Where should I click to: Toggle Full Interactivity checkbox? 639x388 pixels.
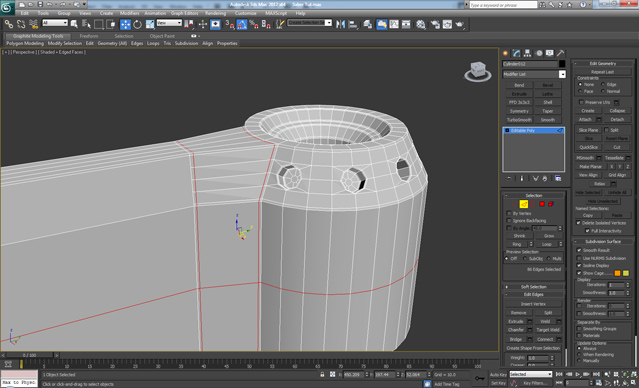(587, 231)
